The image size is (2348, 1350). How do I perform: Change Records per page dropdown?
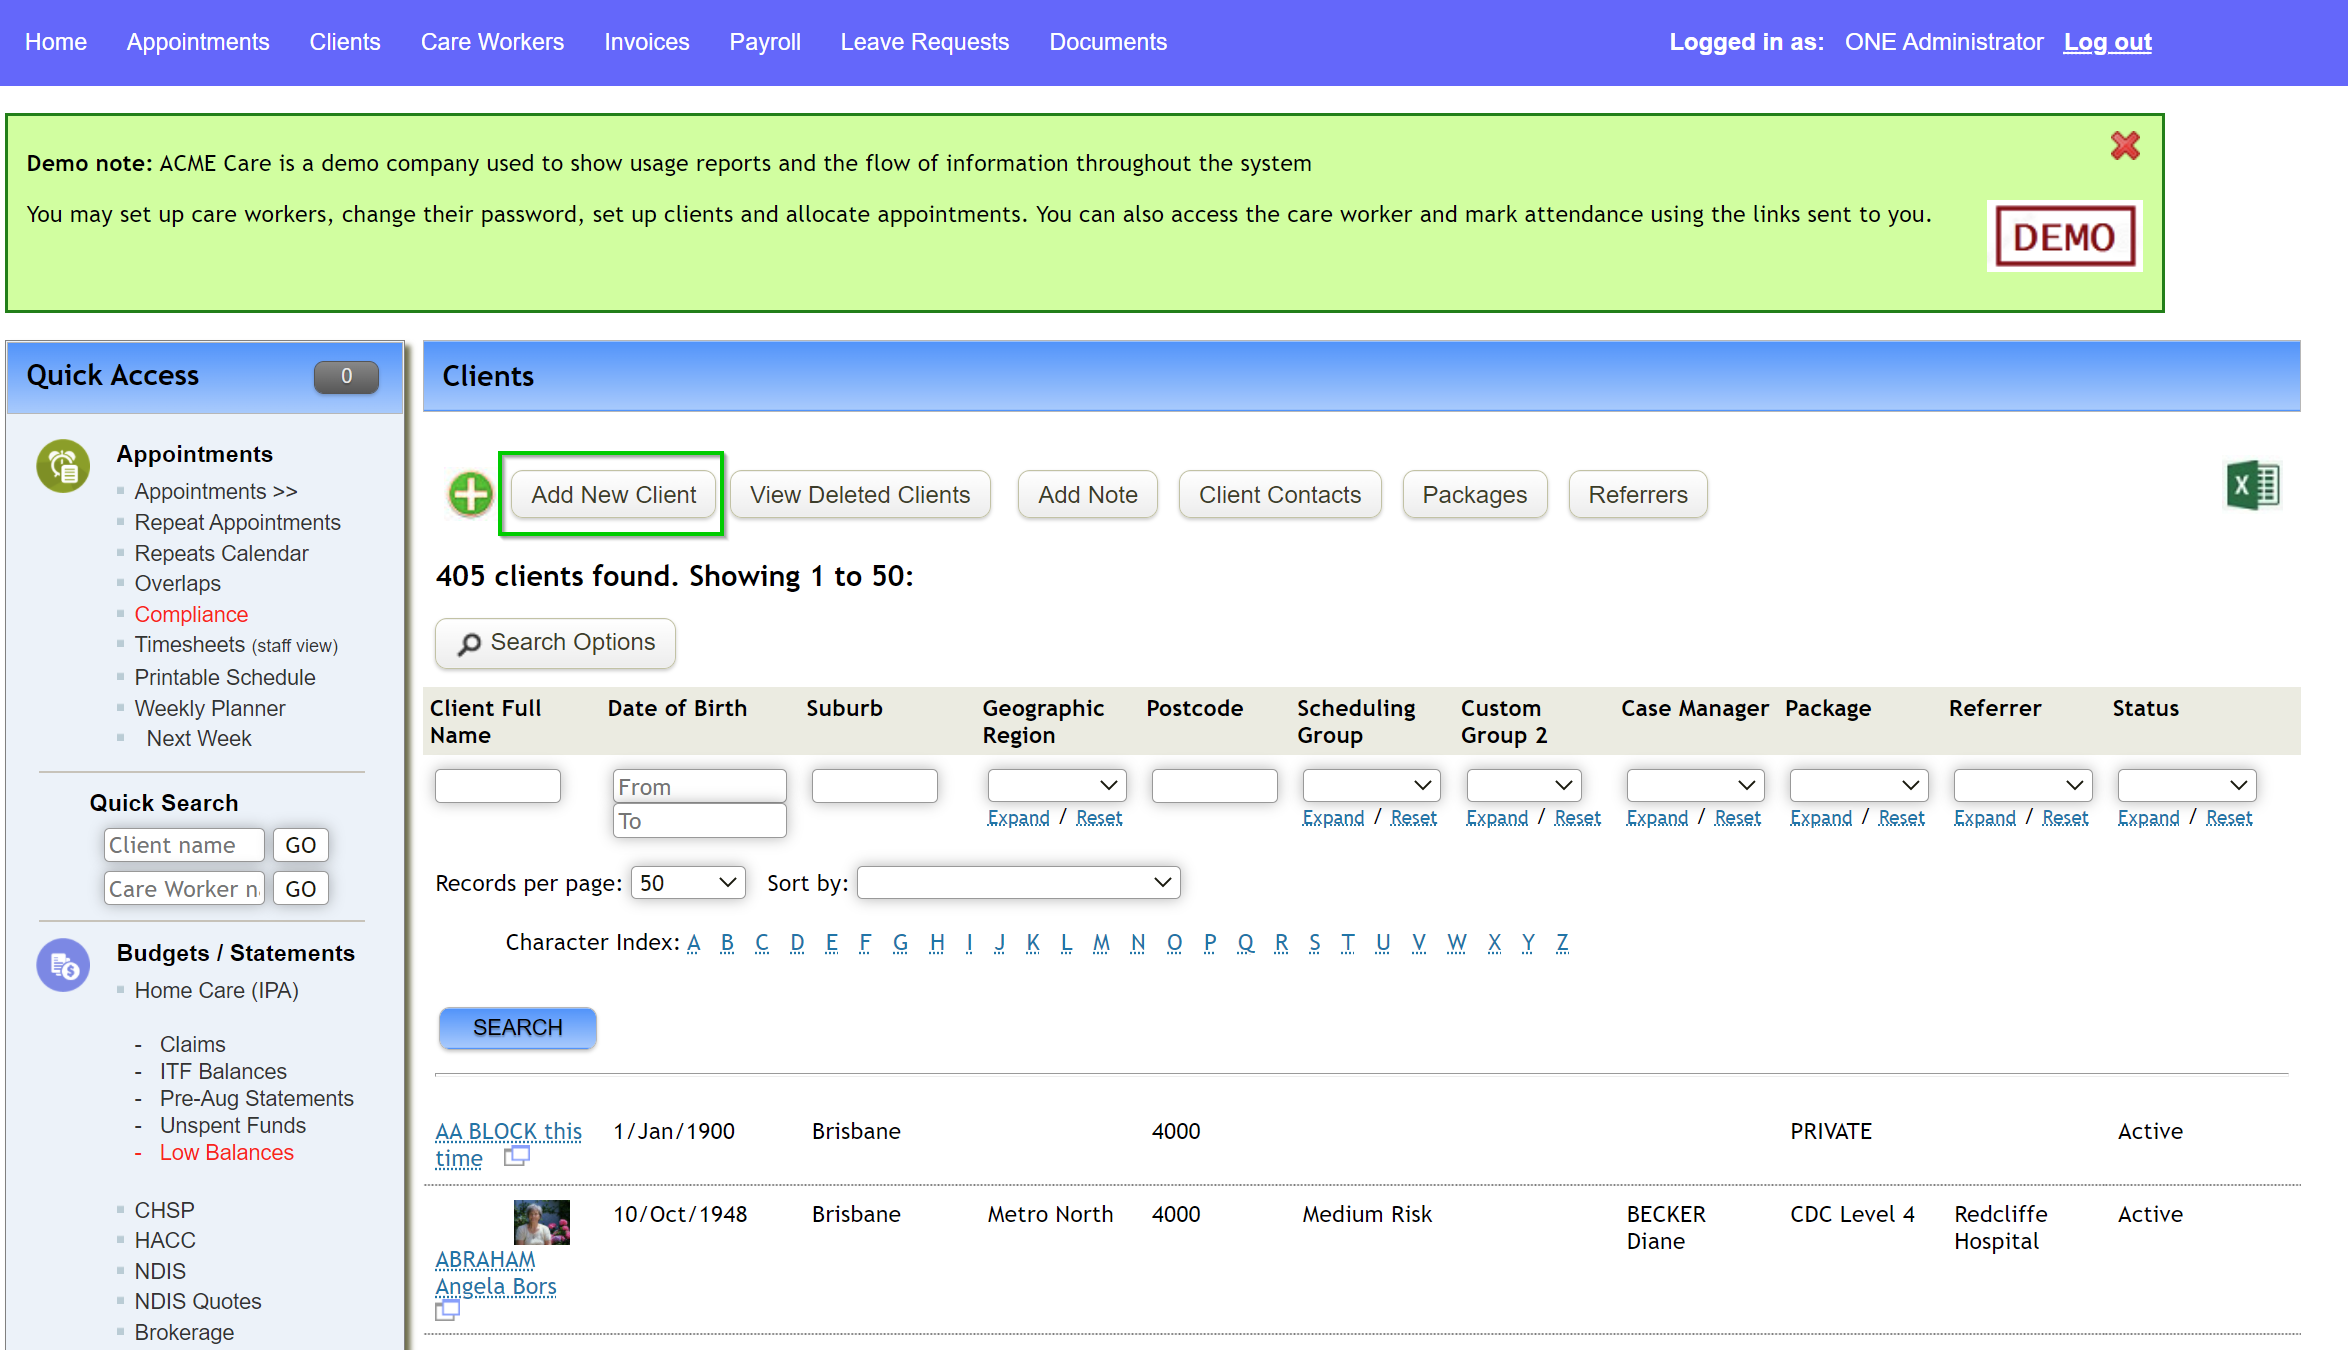click(687, 882)
